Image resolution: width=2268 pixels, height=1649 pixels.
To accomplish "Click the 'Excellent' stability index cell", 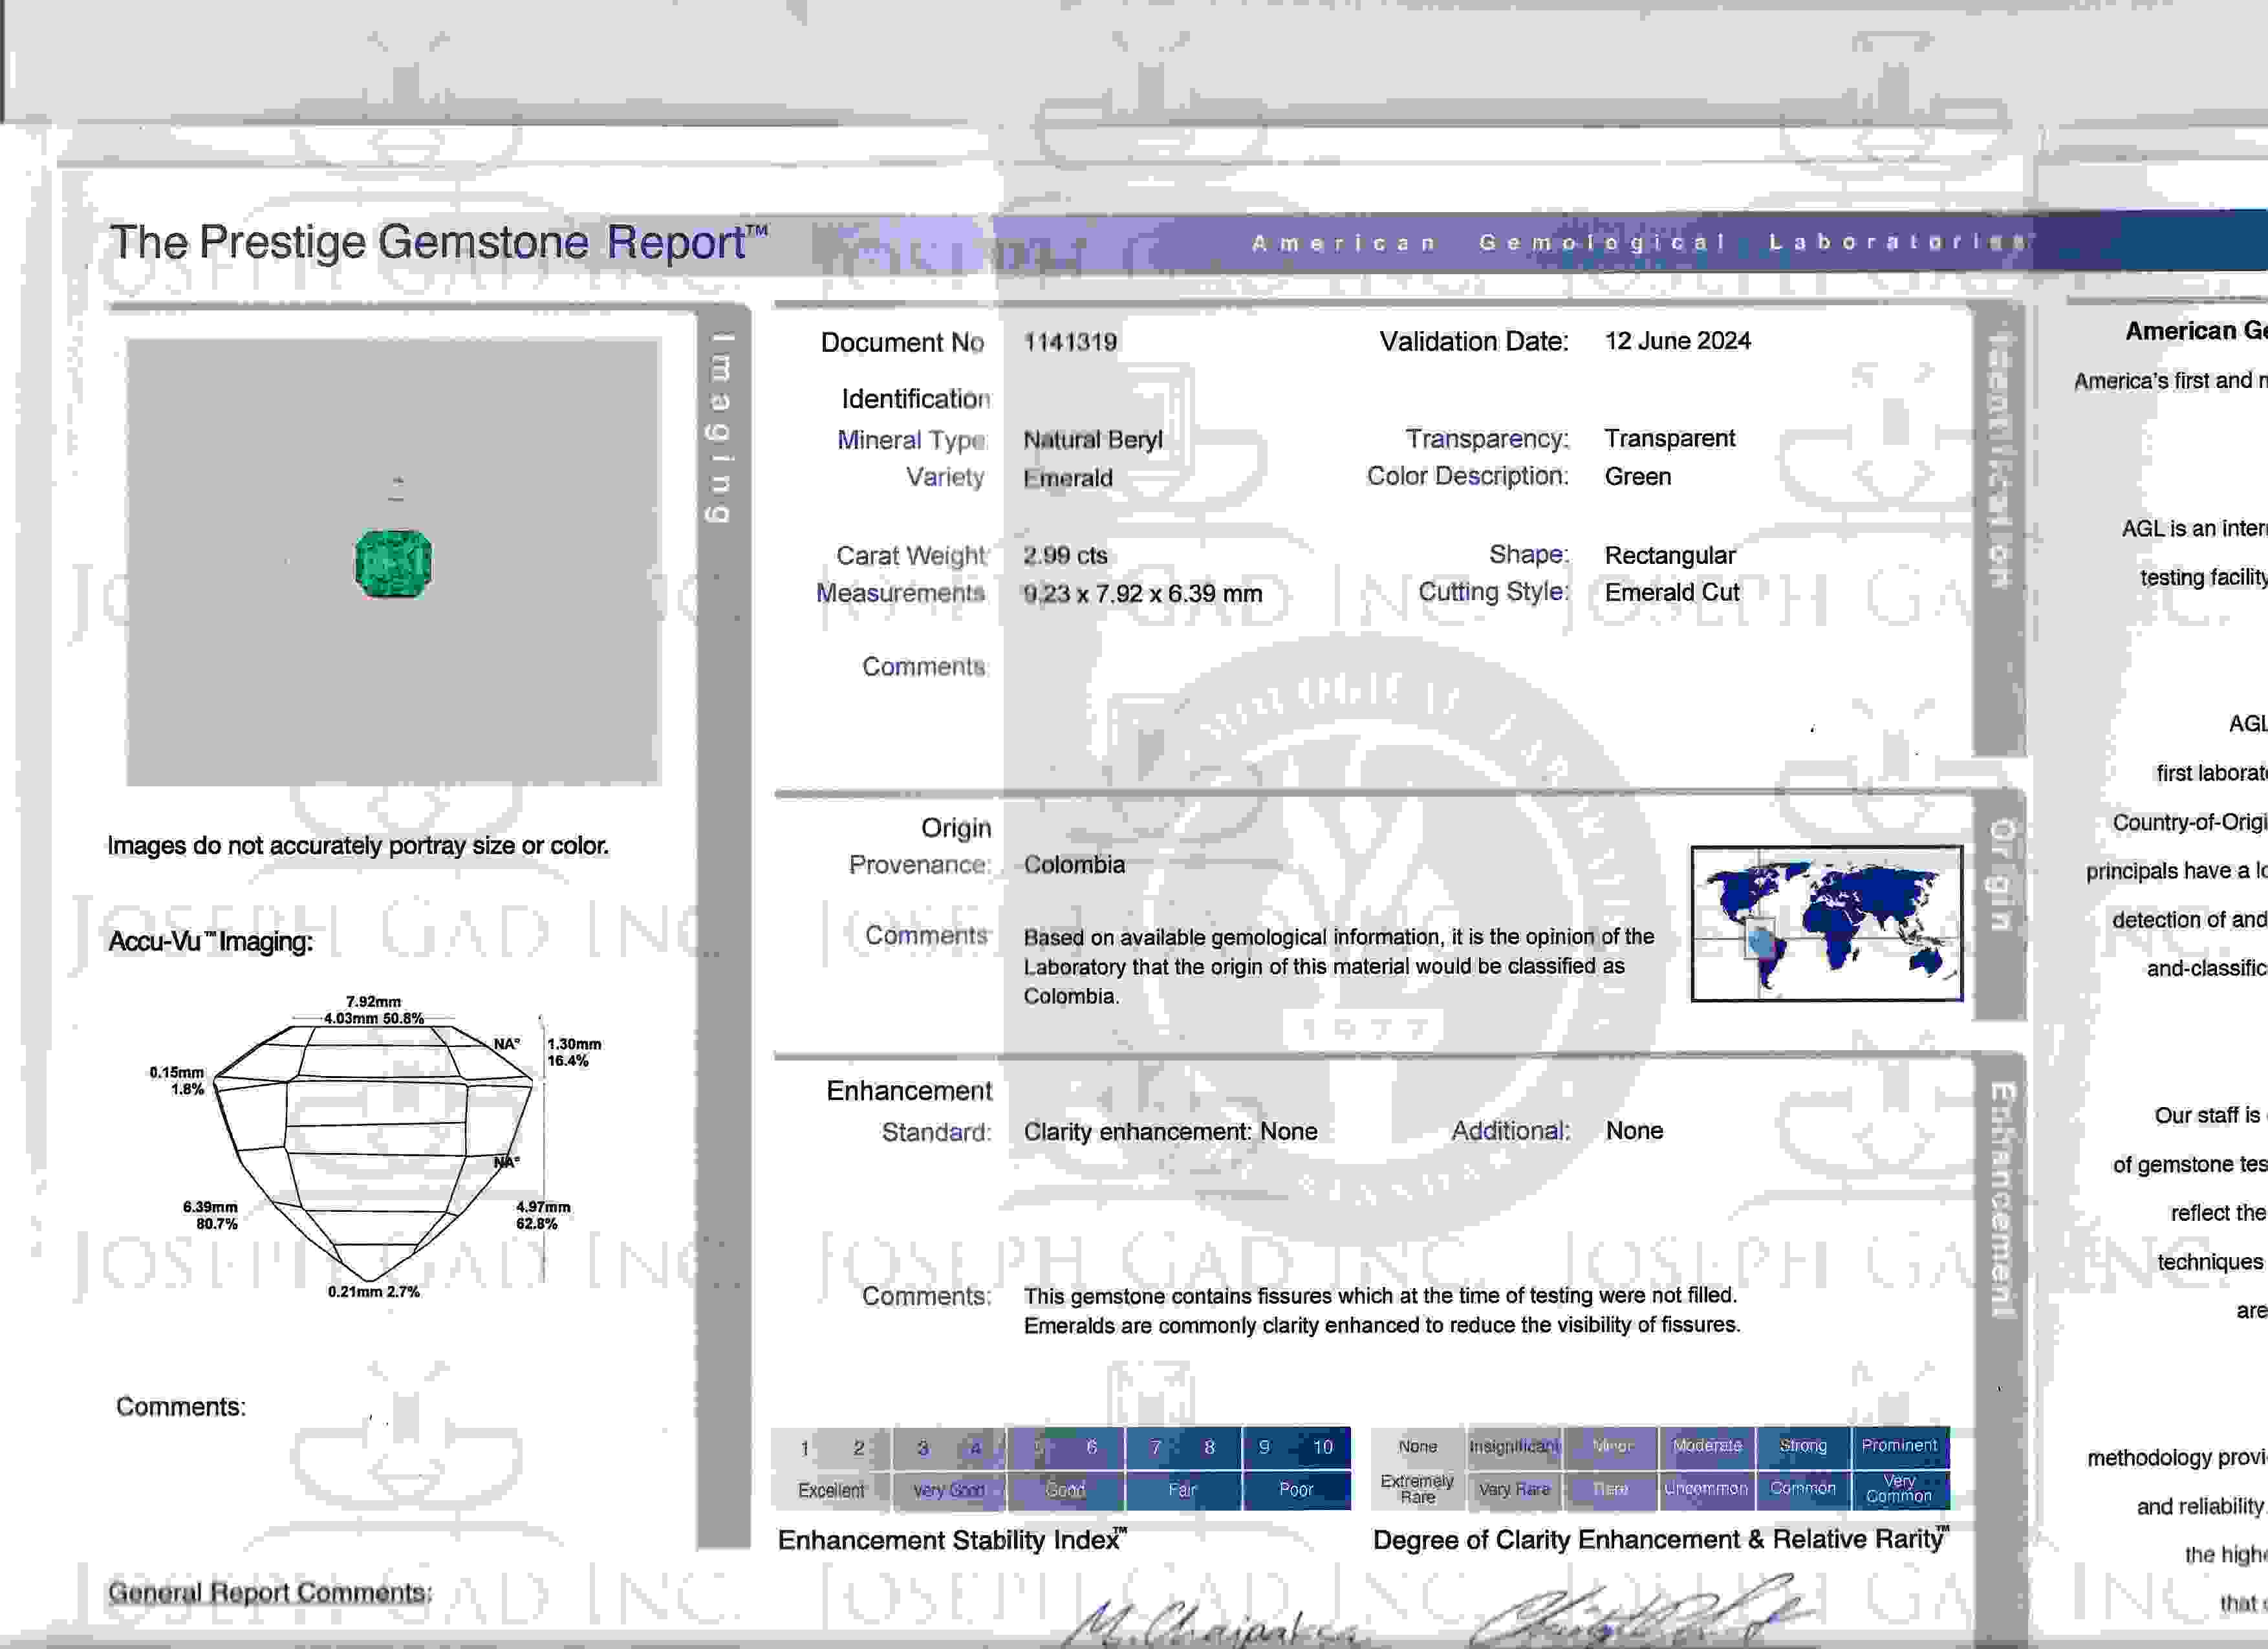I will point(830,1490).
